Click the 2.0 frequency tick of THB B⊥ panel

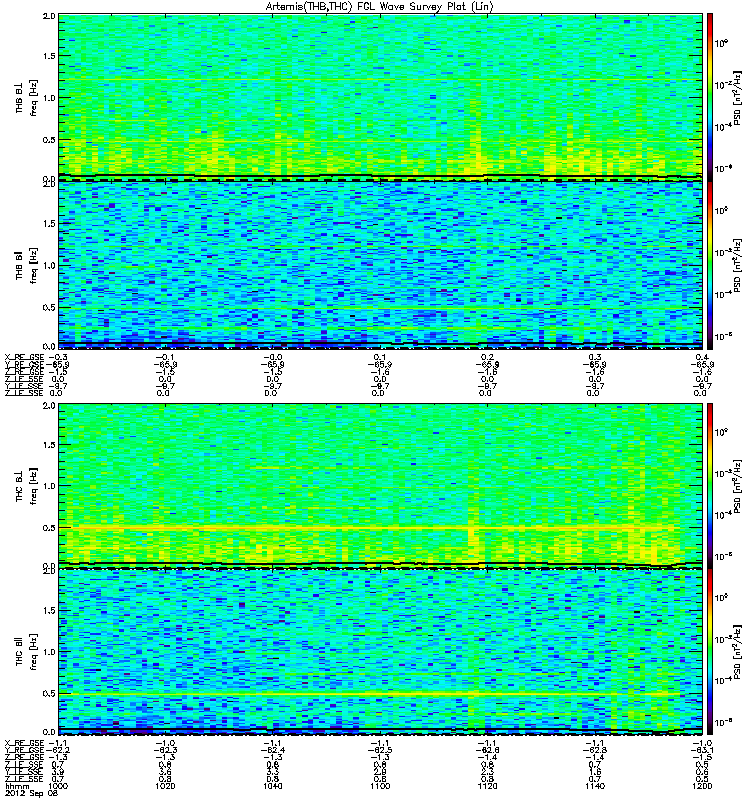(x=49, y=15)
